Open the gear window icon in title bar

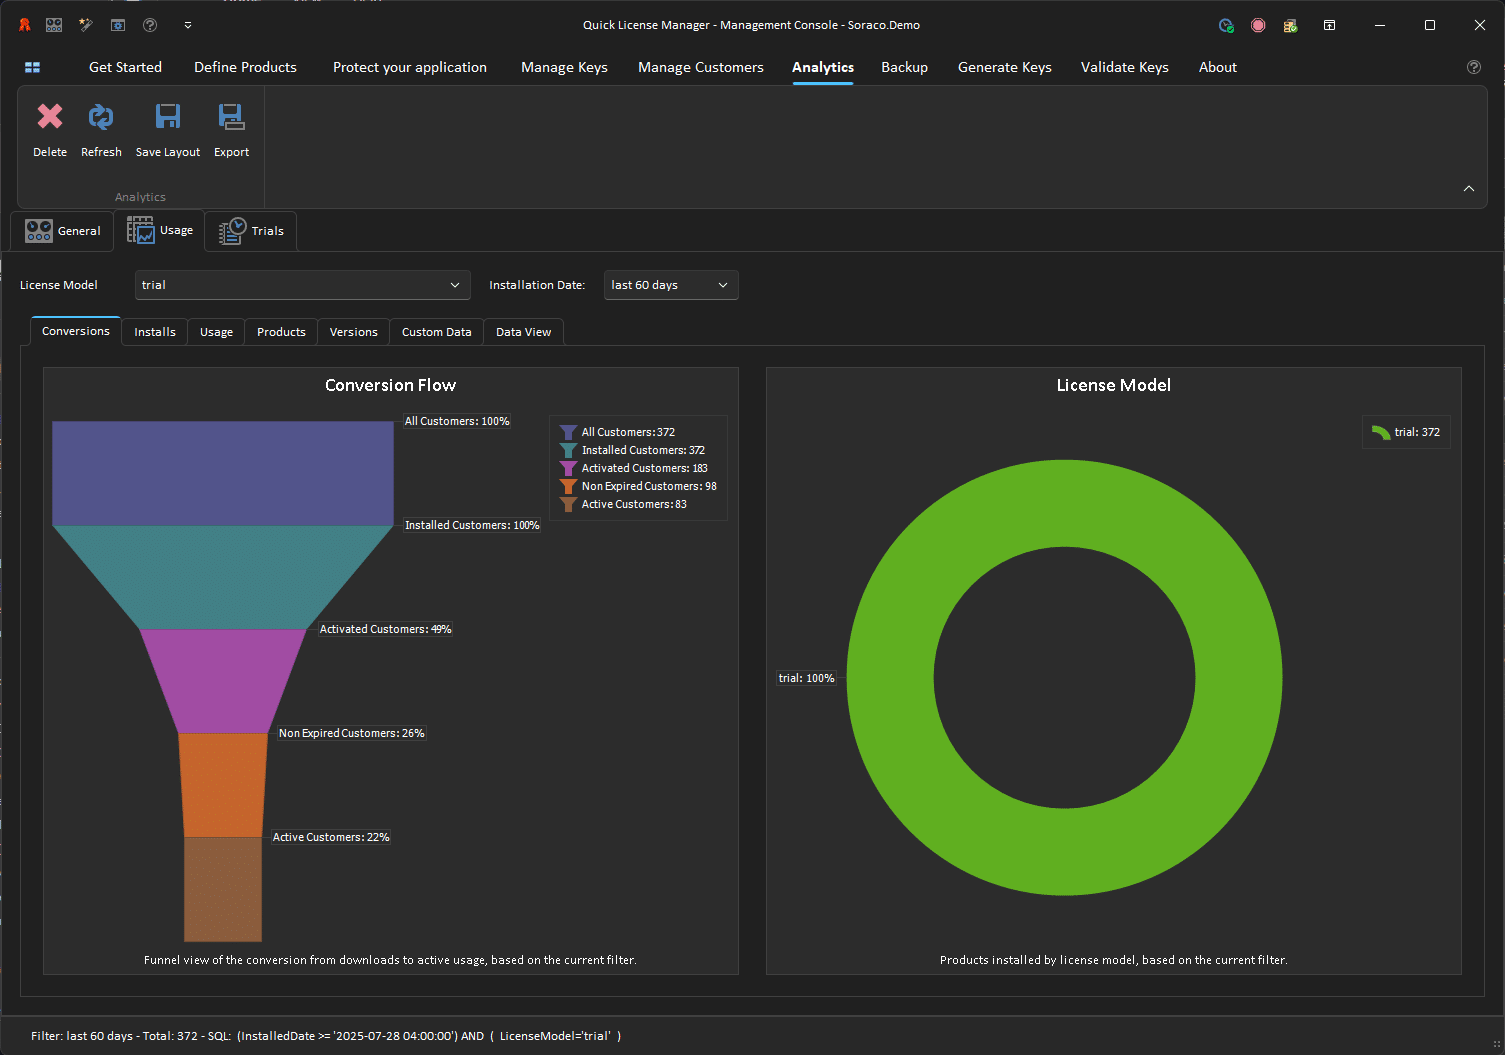click(118, 25)
